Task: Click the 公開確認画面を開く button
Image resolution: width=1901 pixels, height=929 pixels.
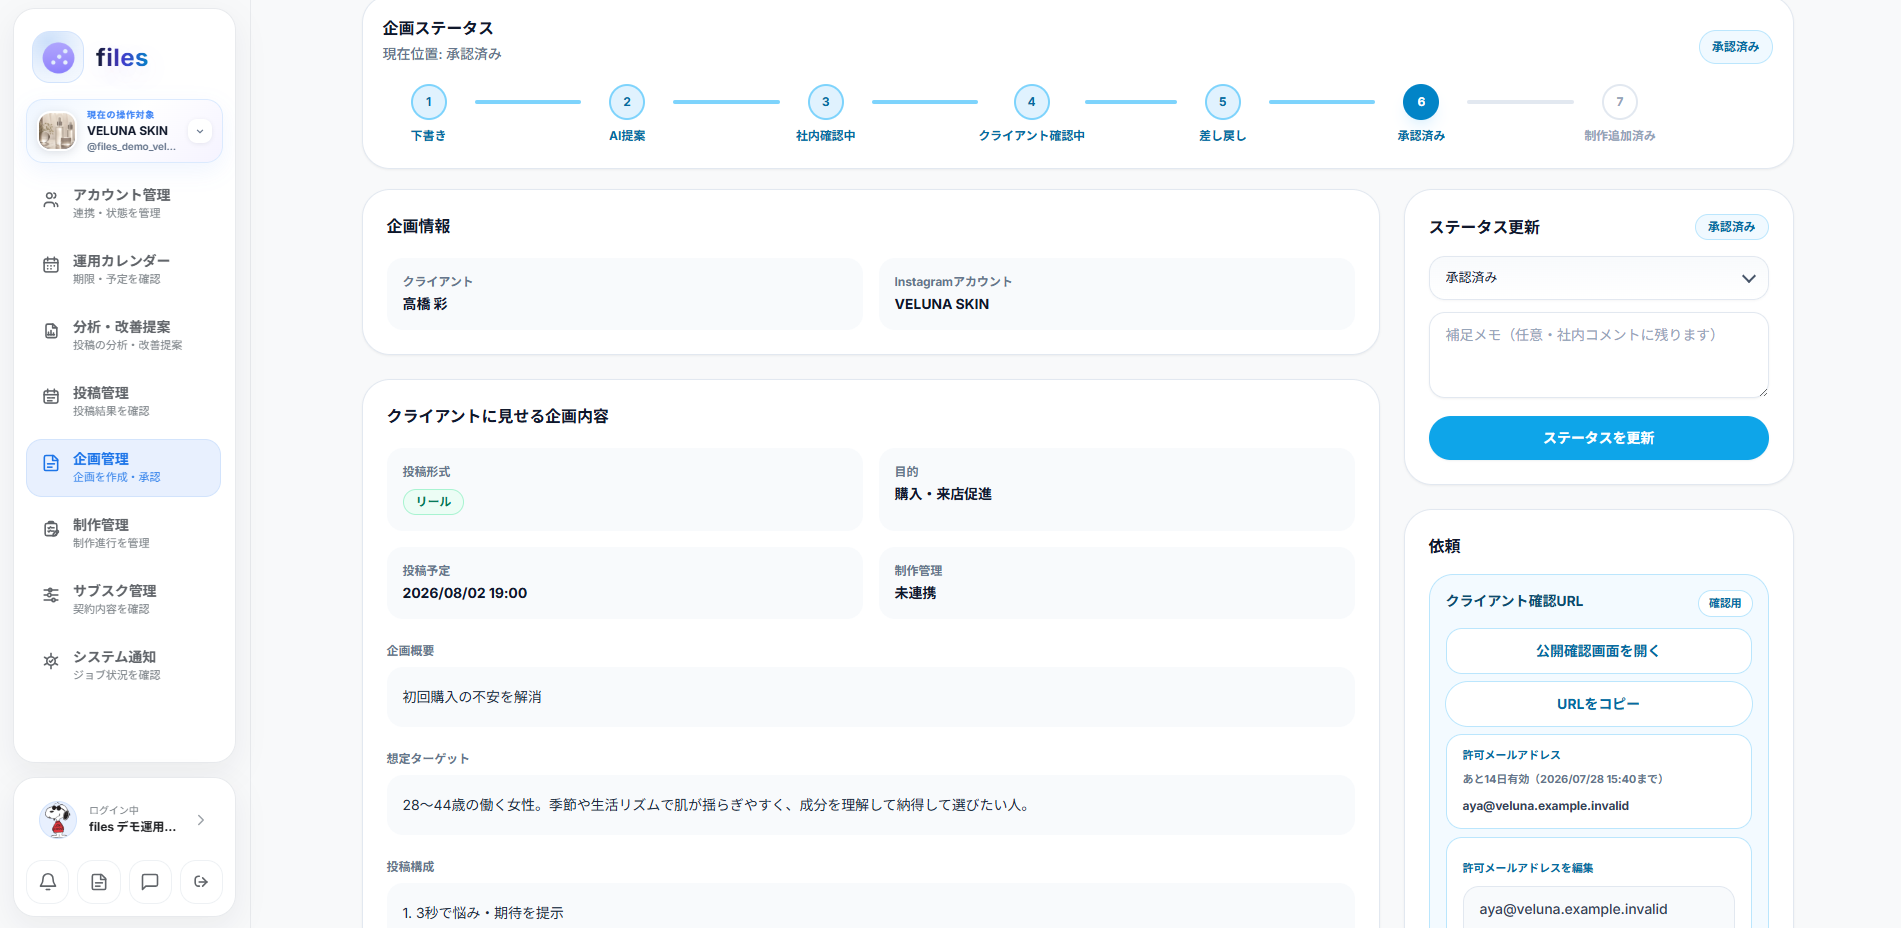Action: pyautogui.click(x=1599, y=651)
